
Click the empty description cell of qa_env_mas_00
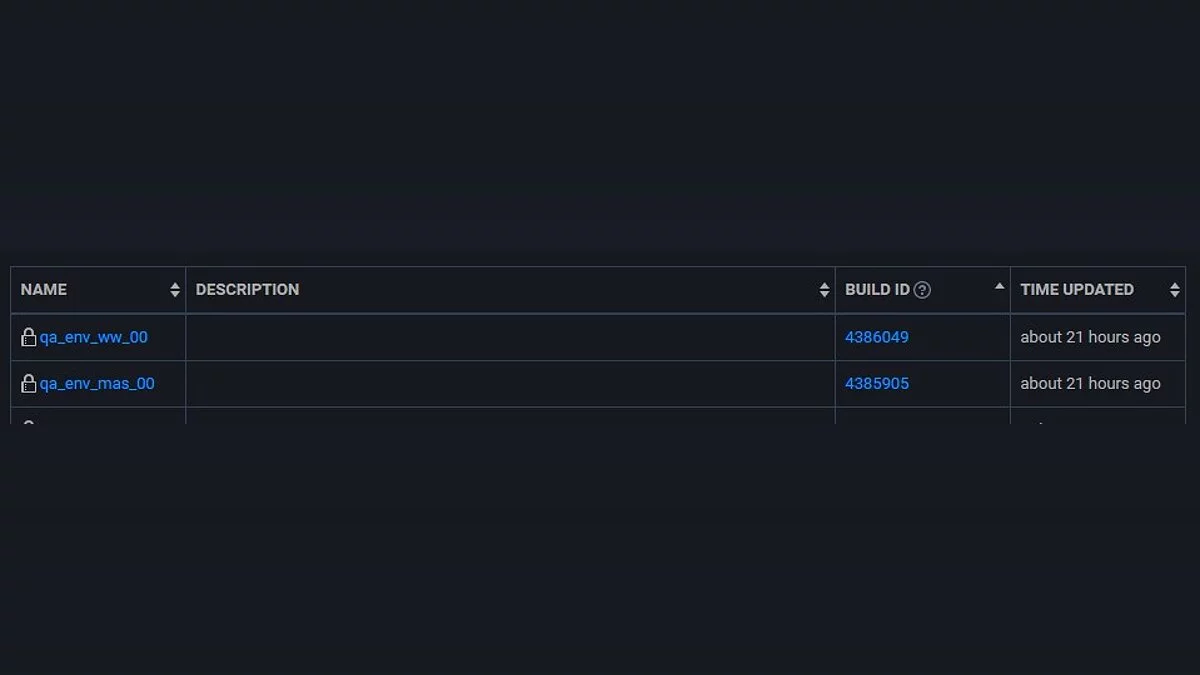510,384
